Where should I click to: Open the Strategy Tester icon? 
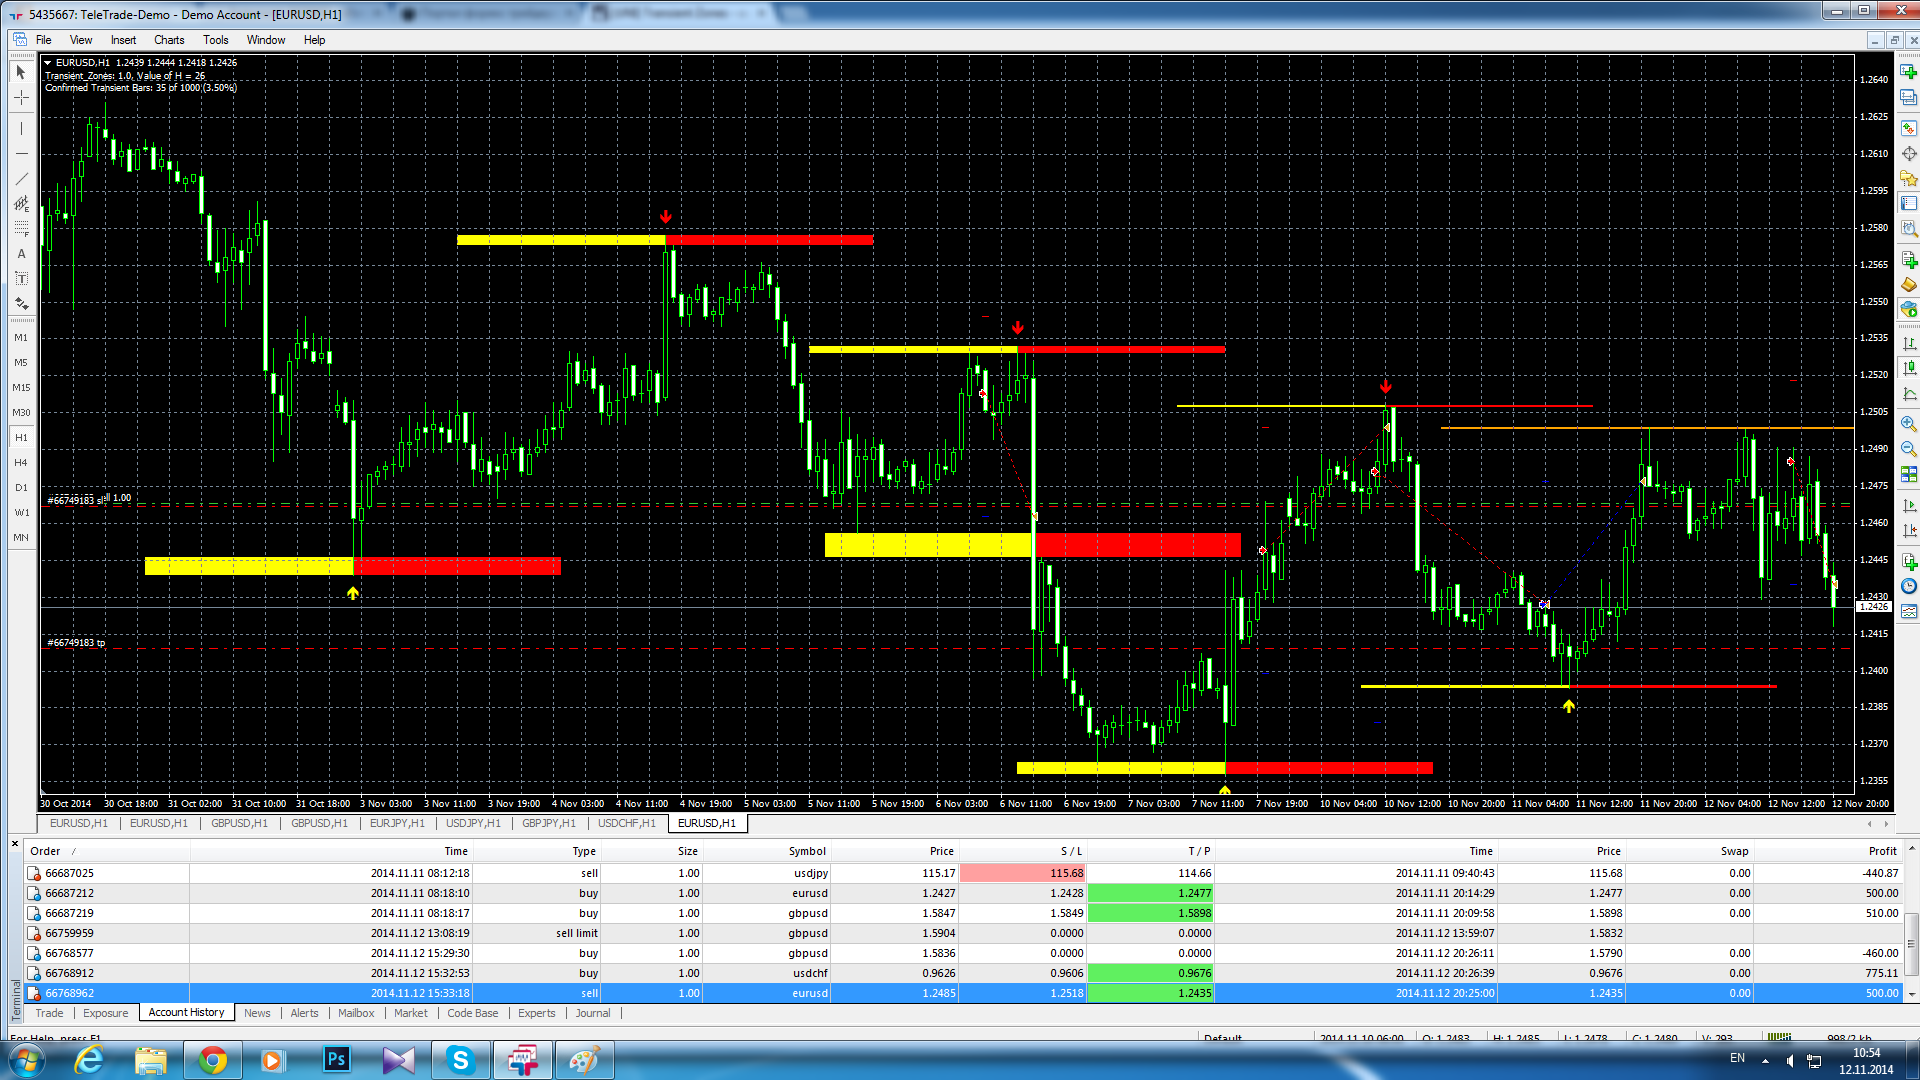(1909, 228)
